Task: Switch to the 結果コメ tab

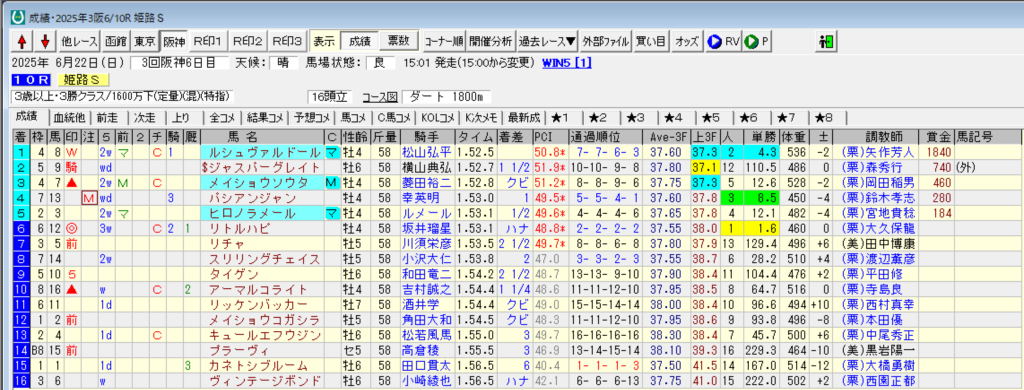Action: 265,118
